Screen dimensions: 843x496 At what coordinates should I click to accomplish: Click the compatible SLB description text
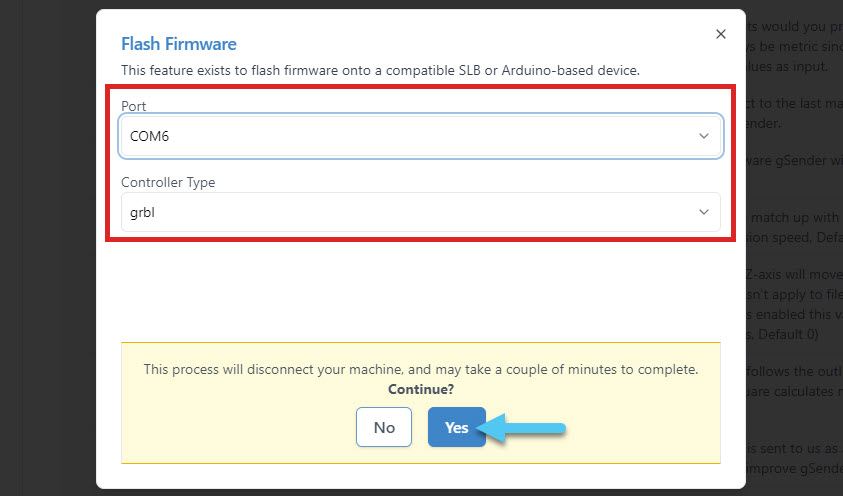tap(380, 70)
